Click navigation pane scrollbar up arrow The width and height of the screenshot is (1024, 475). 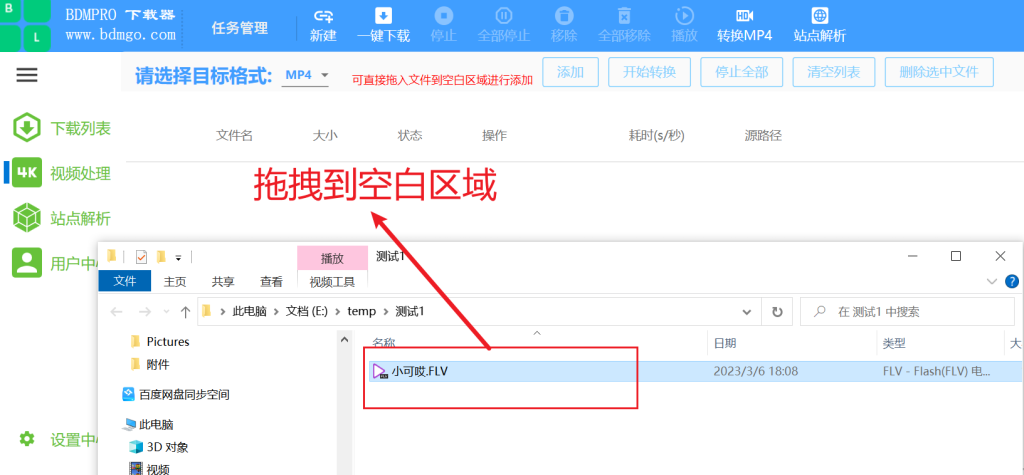[345, 338]
